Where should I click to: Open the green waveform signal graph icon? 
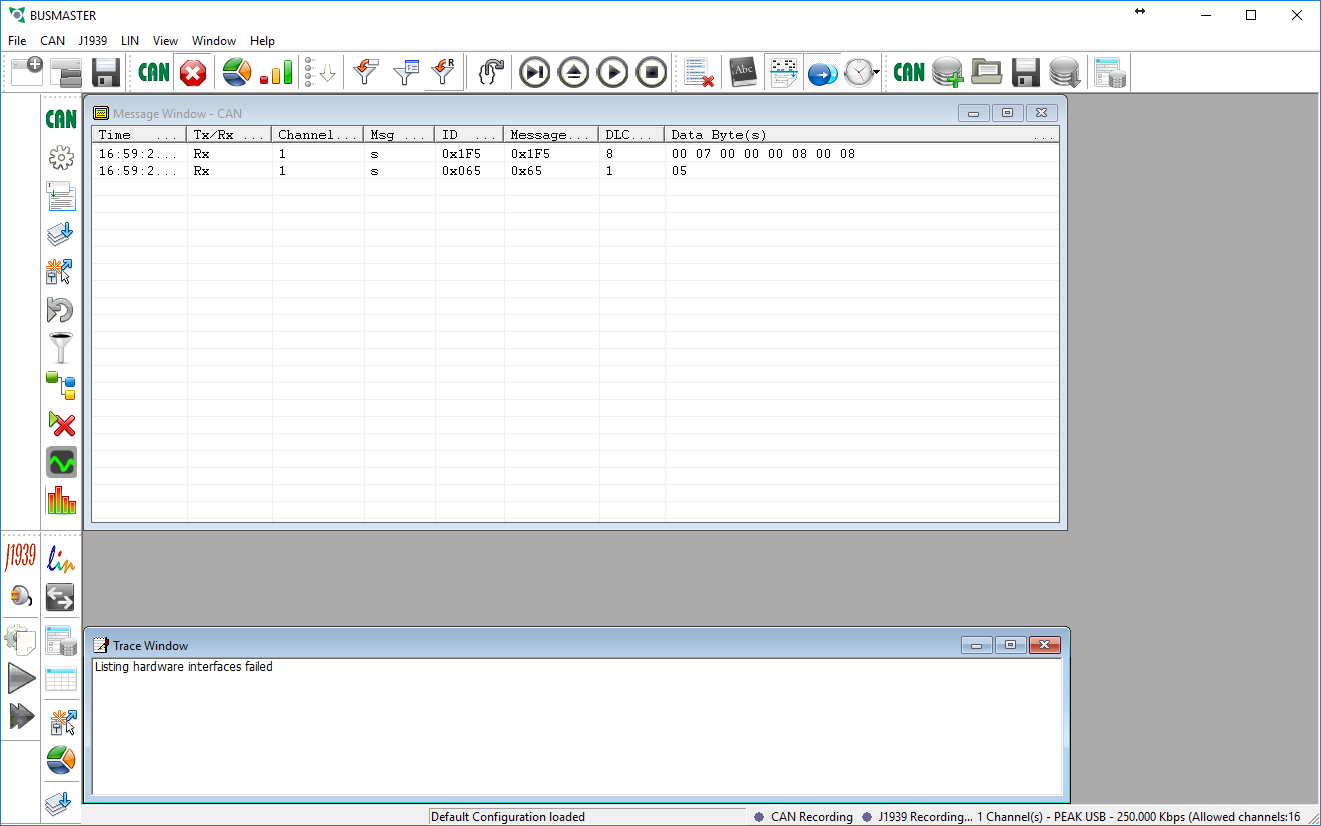click(62, 462)
